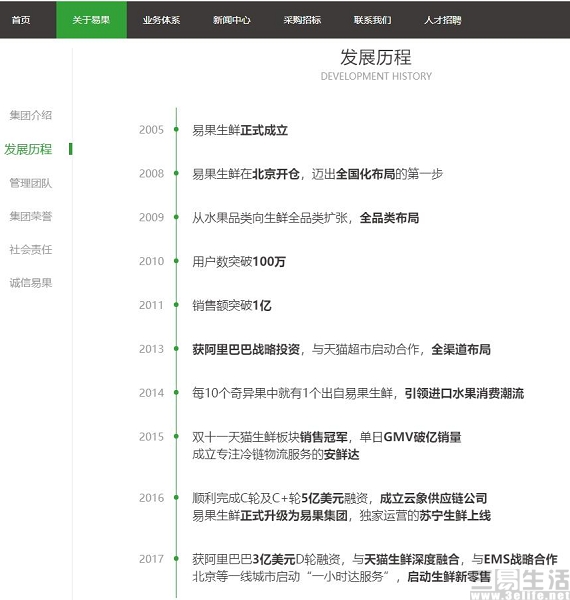Viewport: 570px width, 600px height.
Task: Click the 2005 timeline dot
Action: (176, 129)
